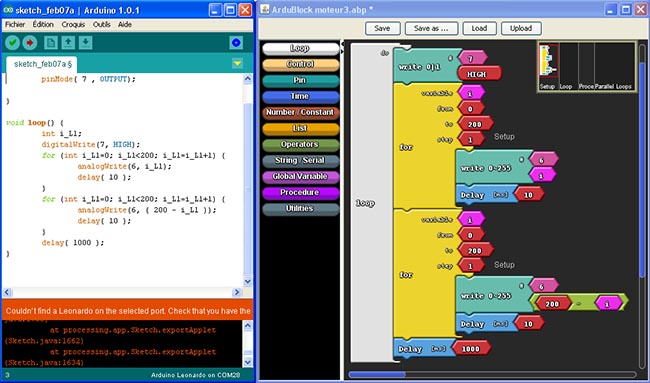
Task: Click the Upload arrow icon in Arduino toolbar
Action: [x=29, y=42]
